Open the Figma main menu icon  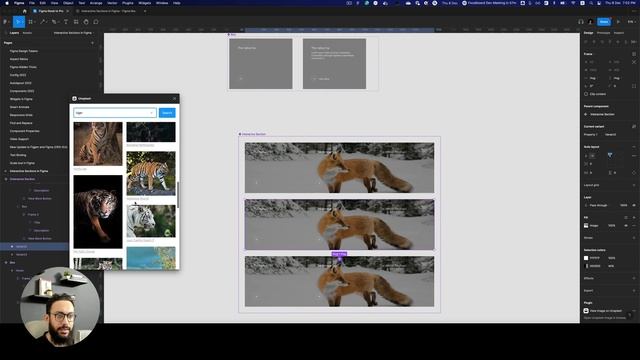click(5, 22)
